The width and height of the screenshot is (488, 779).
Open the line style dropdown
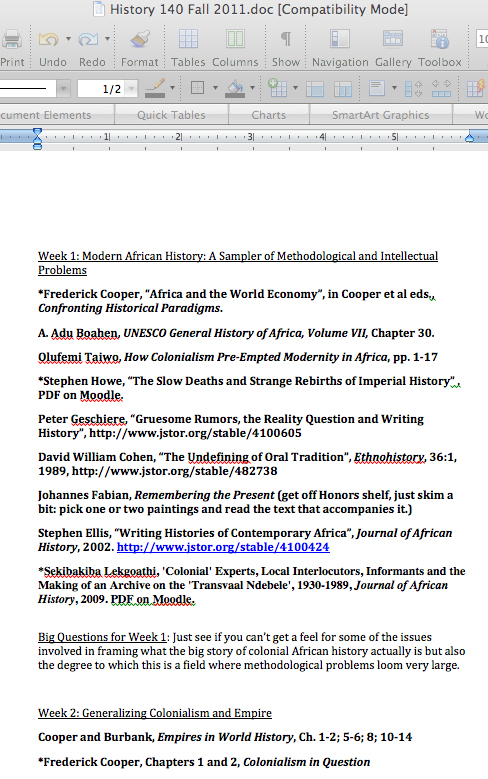coord(63,88)
